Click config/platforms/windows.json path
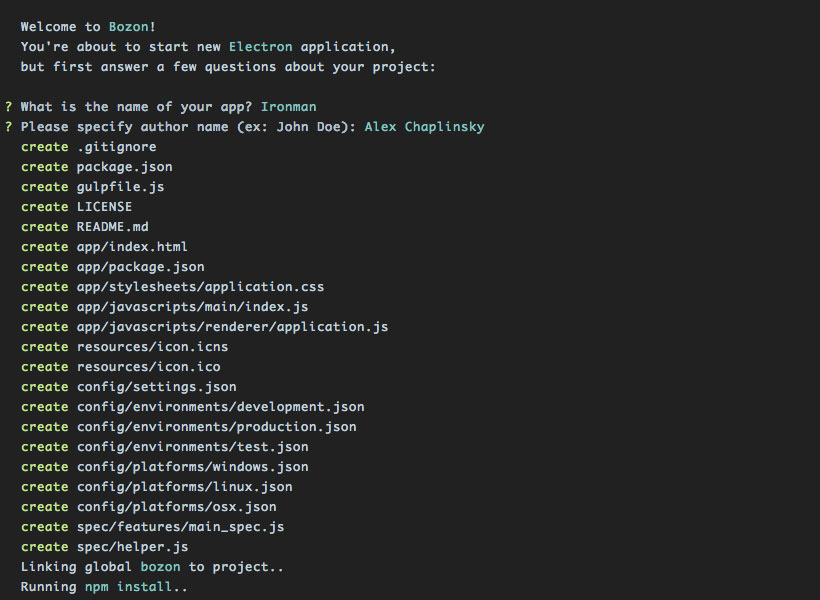The image size is (820, 600). pos(192,467)
